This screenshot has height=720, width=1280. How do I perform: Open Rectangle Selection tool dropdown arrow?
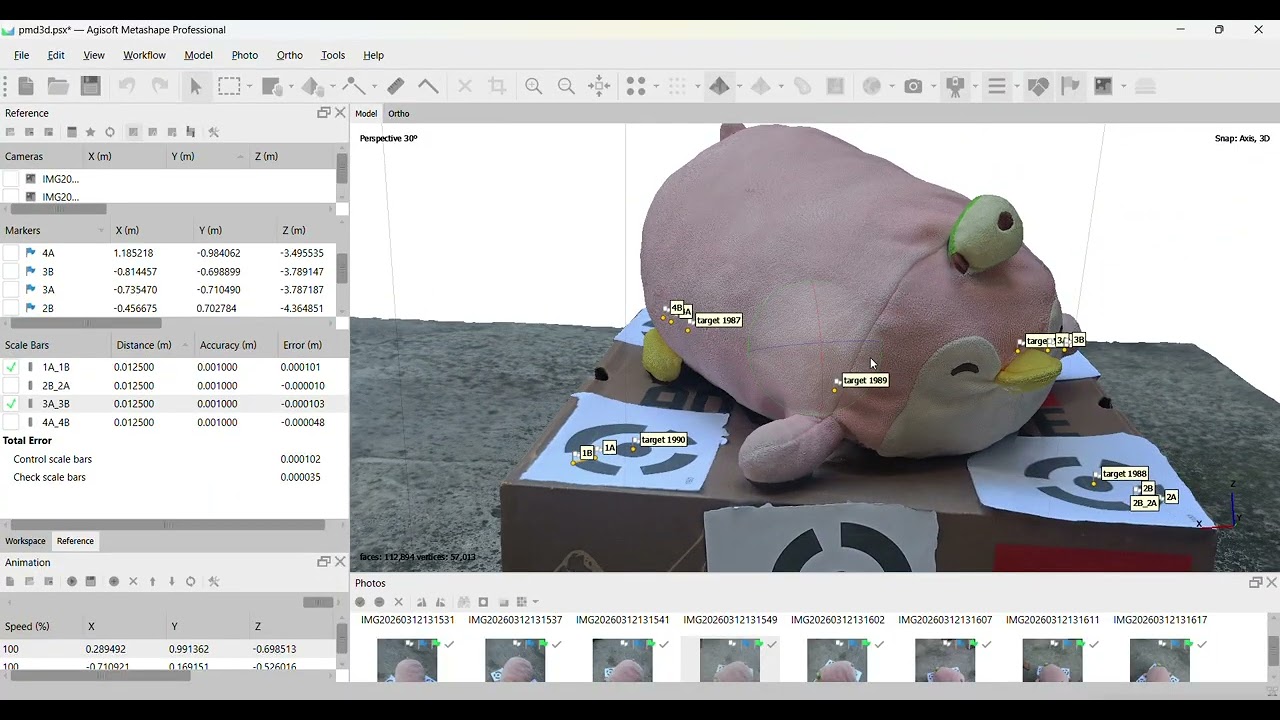coord(249,86)
